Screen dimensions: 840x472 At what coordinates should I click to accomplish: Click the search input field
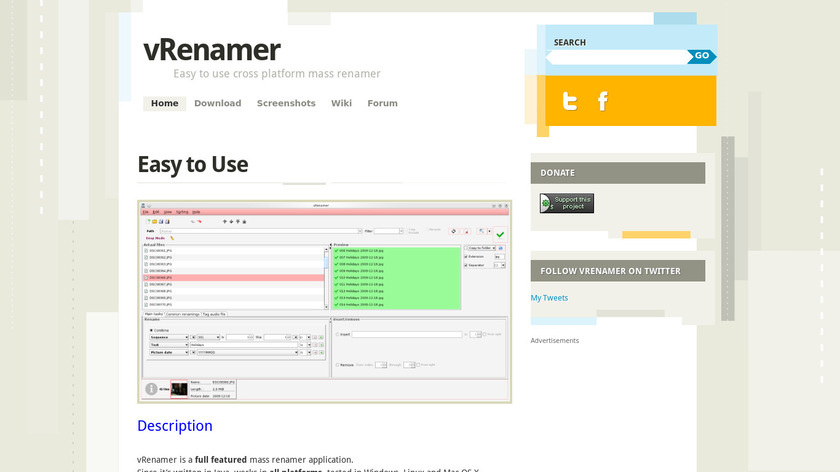click(x=619, y=57)
